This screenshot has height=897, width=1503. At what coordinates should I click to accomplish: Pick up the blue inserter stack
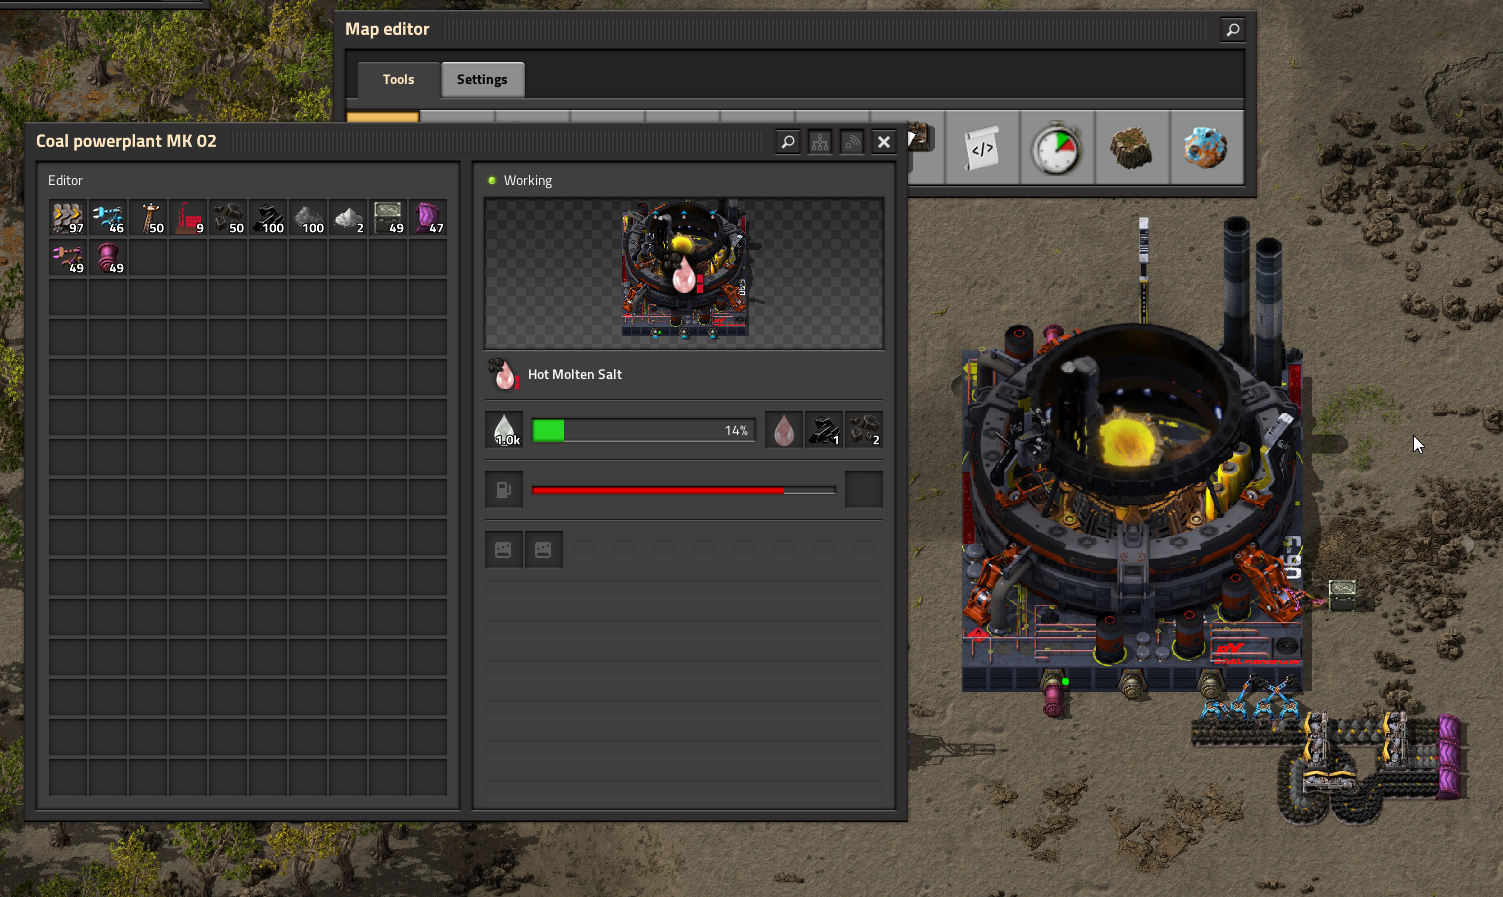click(108, 218)
